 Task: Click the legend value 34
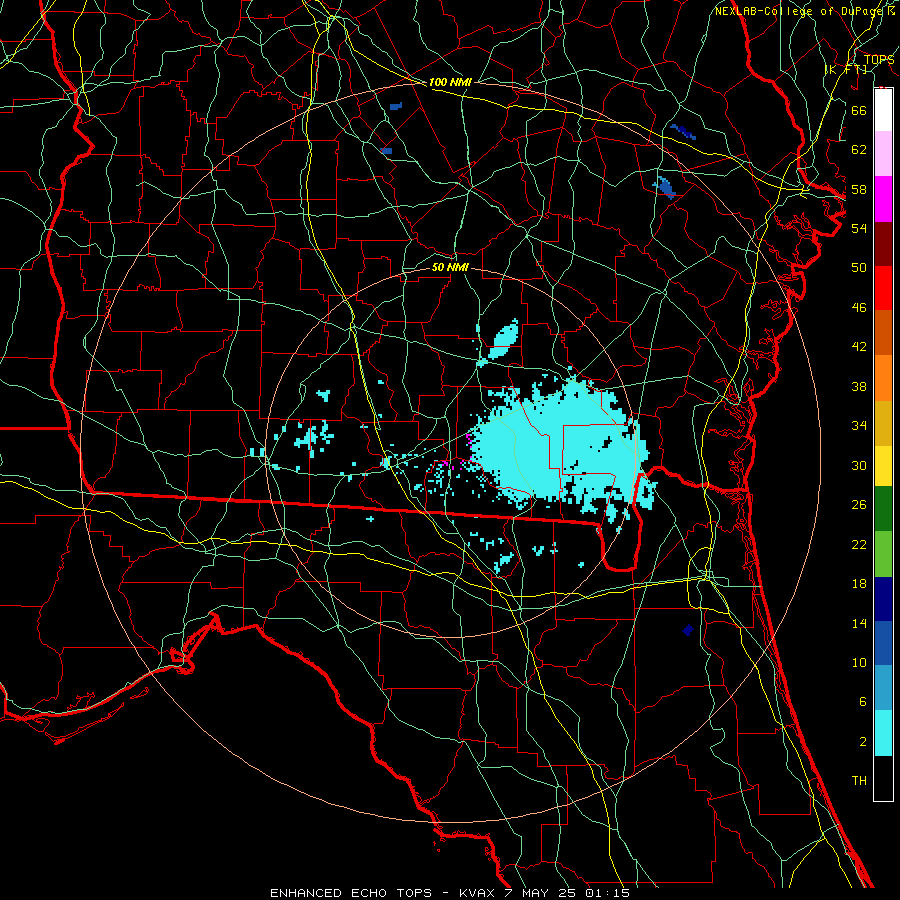click(859, 426)
